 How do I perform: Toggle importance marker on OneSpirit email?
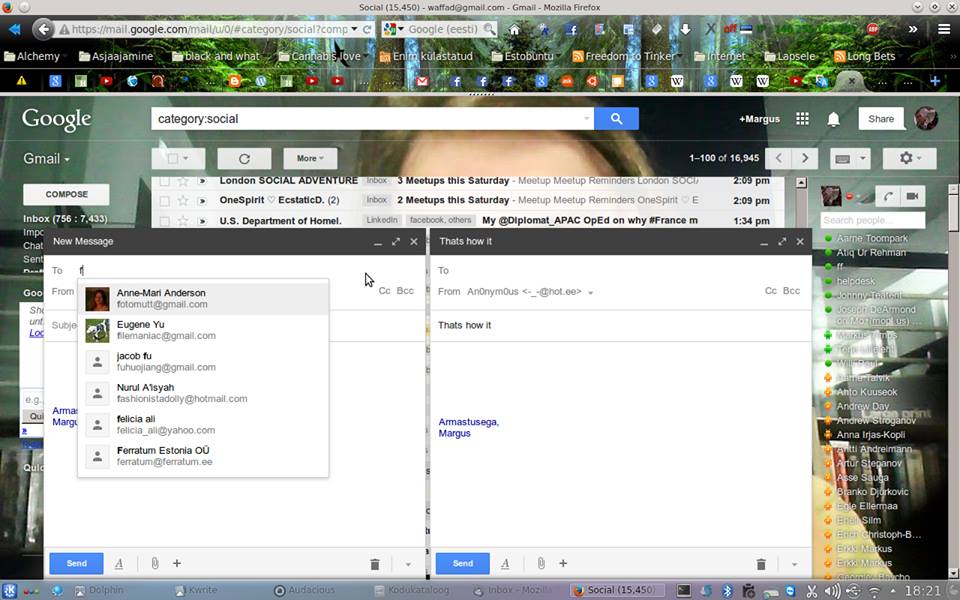202,200
